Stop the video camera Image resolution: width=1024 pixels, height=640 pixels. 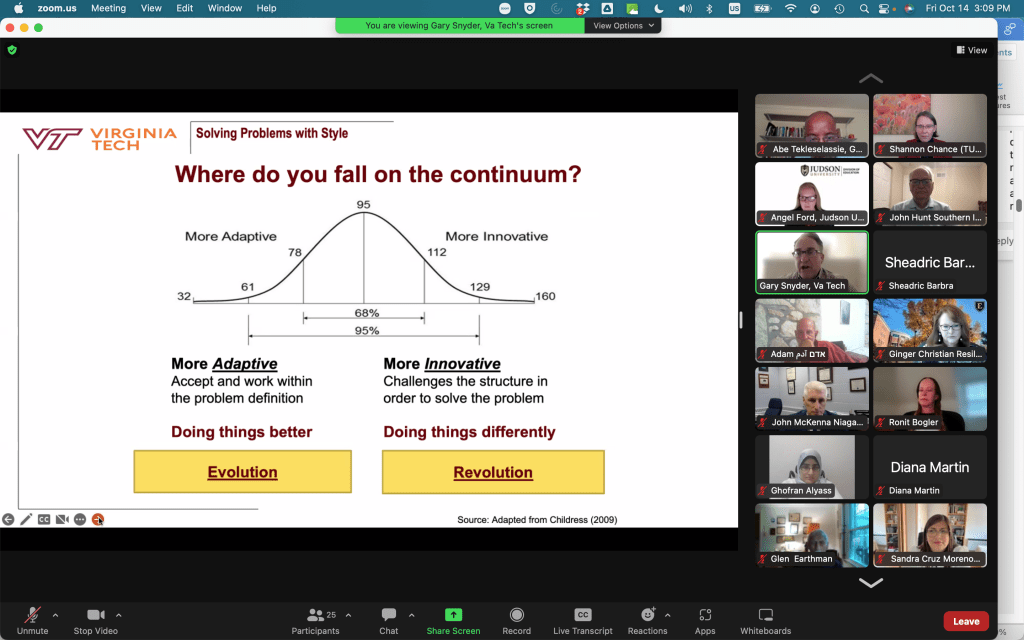click(96, 615)
